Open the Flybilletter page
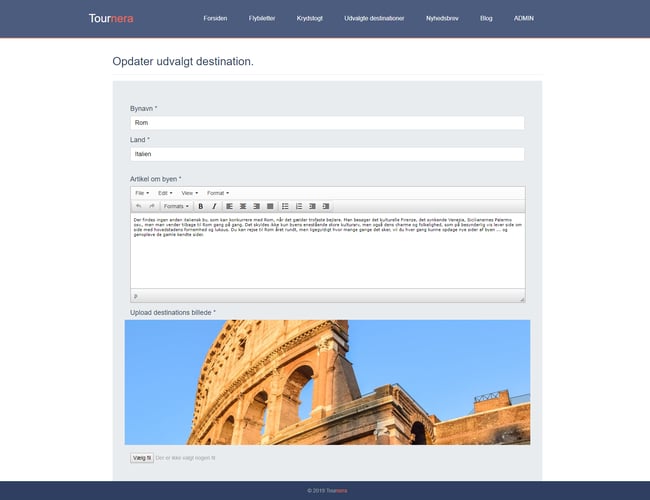This screenshot has height=500, width=650. 262,18
